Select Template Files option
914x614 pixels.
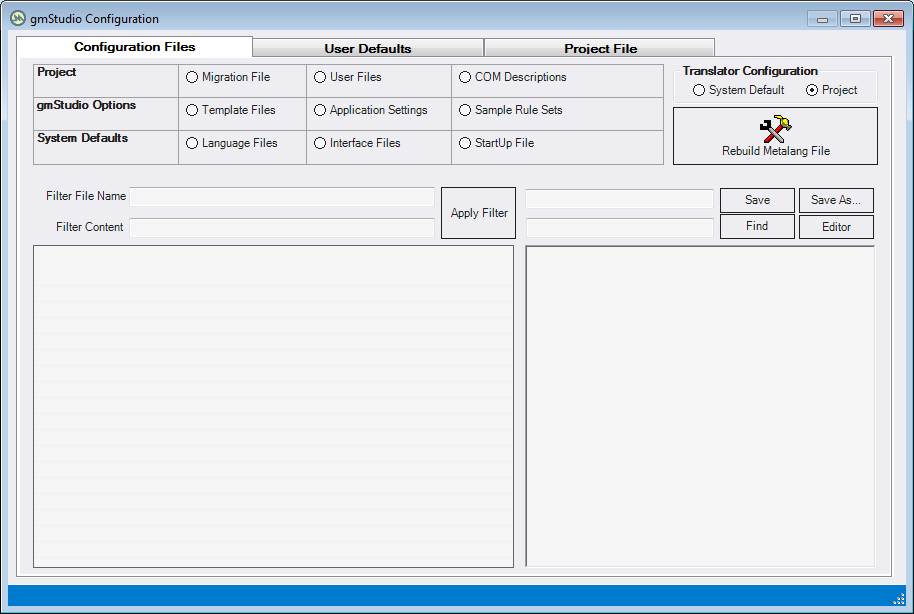click(x=192, y=111)
